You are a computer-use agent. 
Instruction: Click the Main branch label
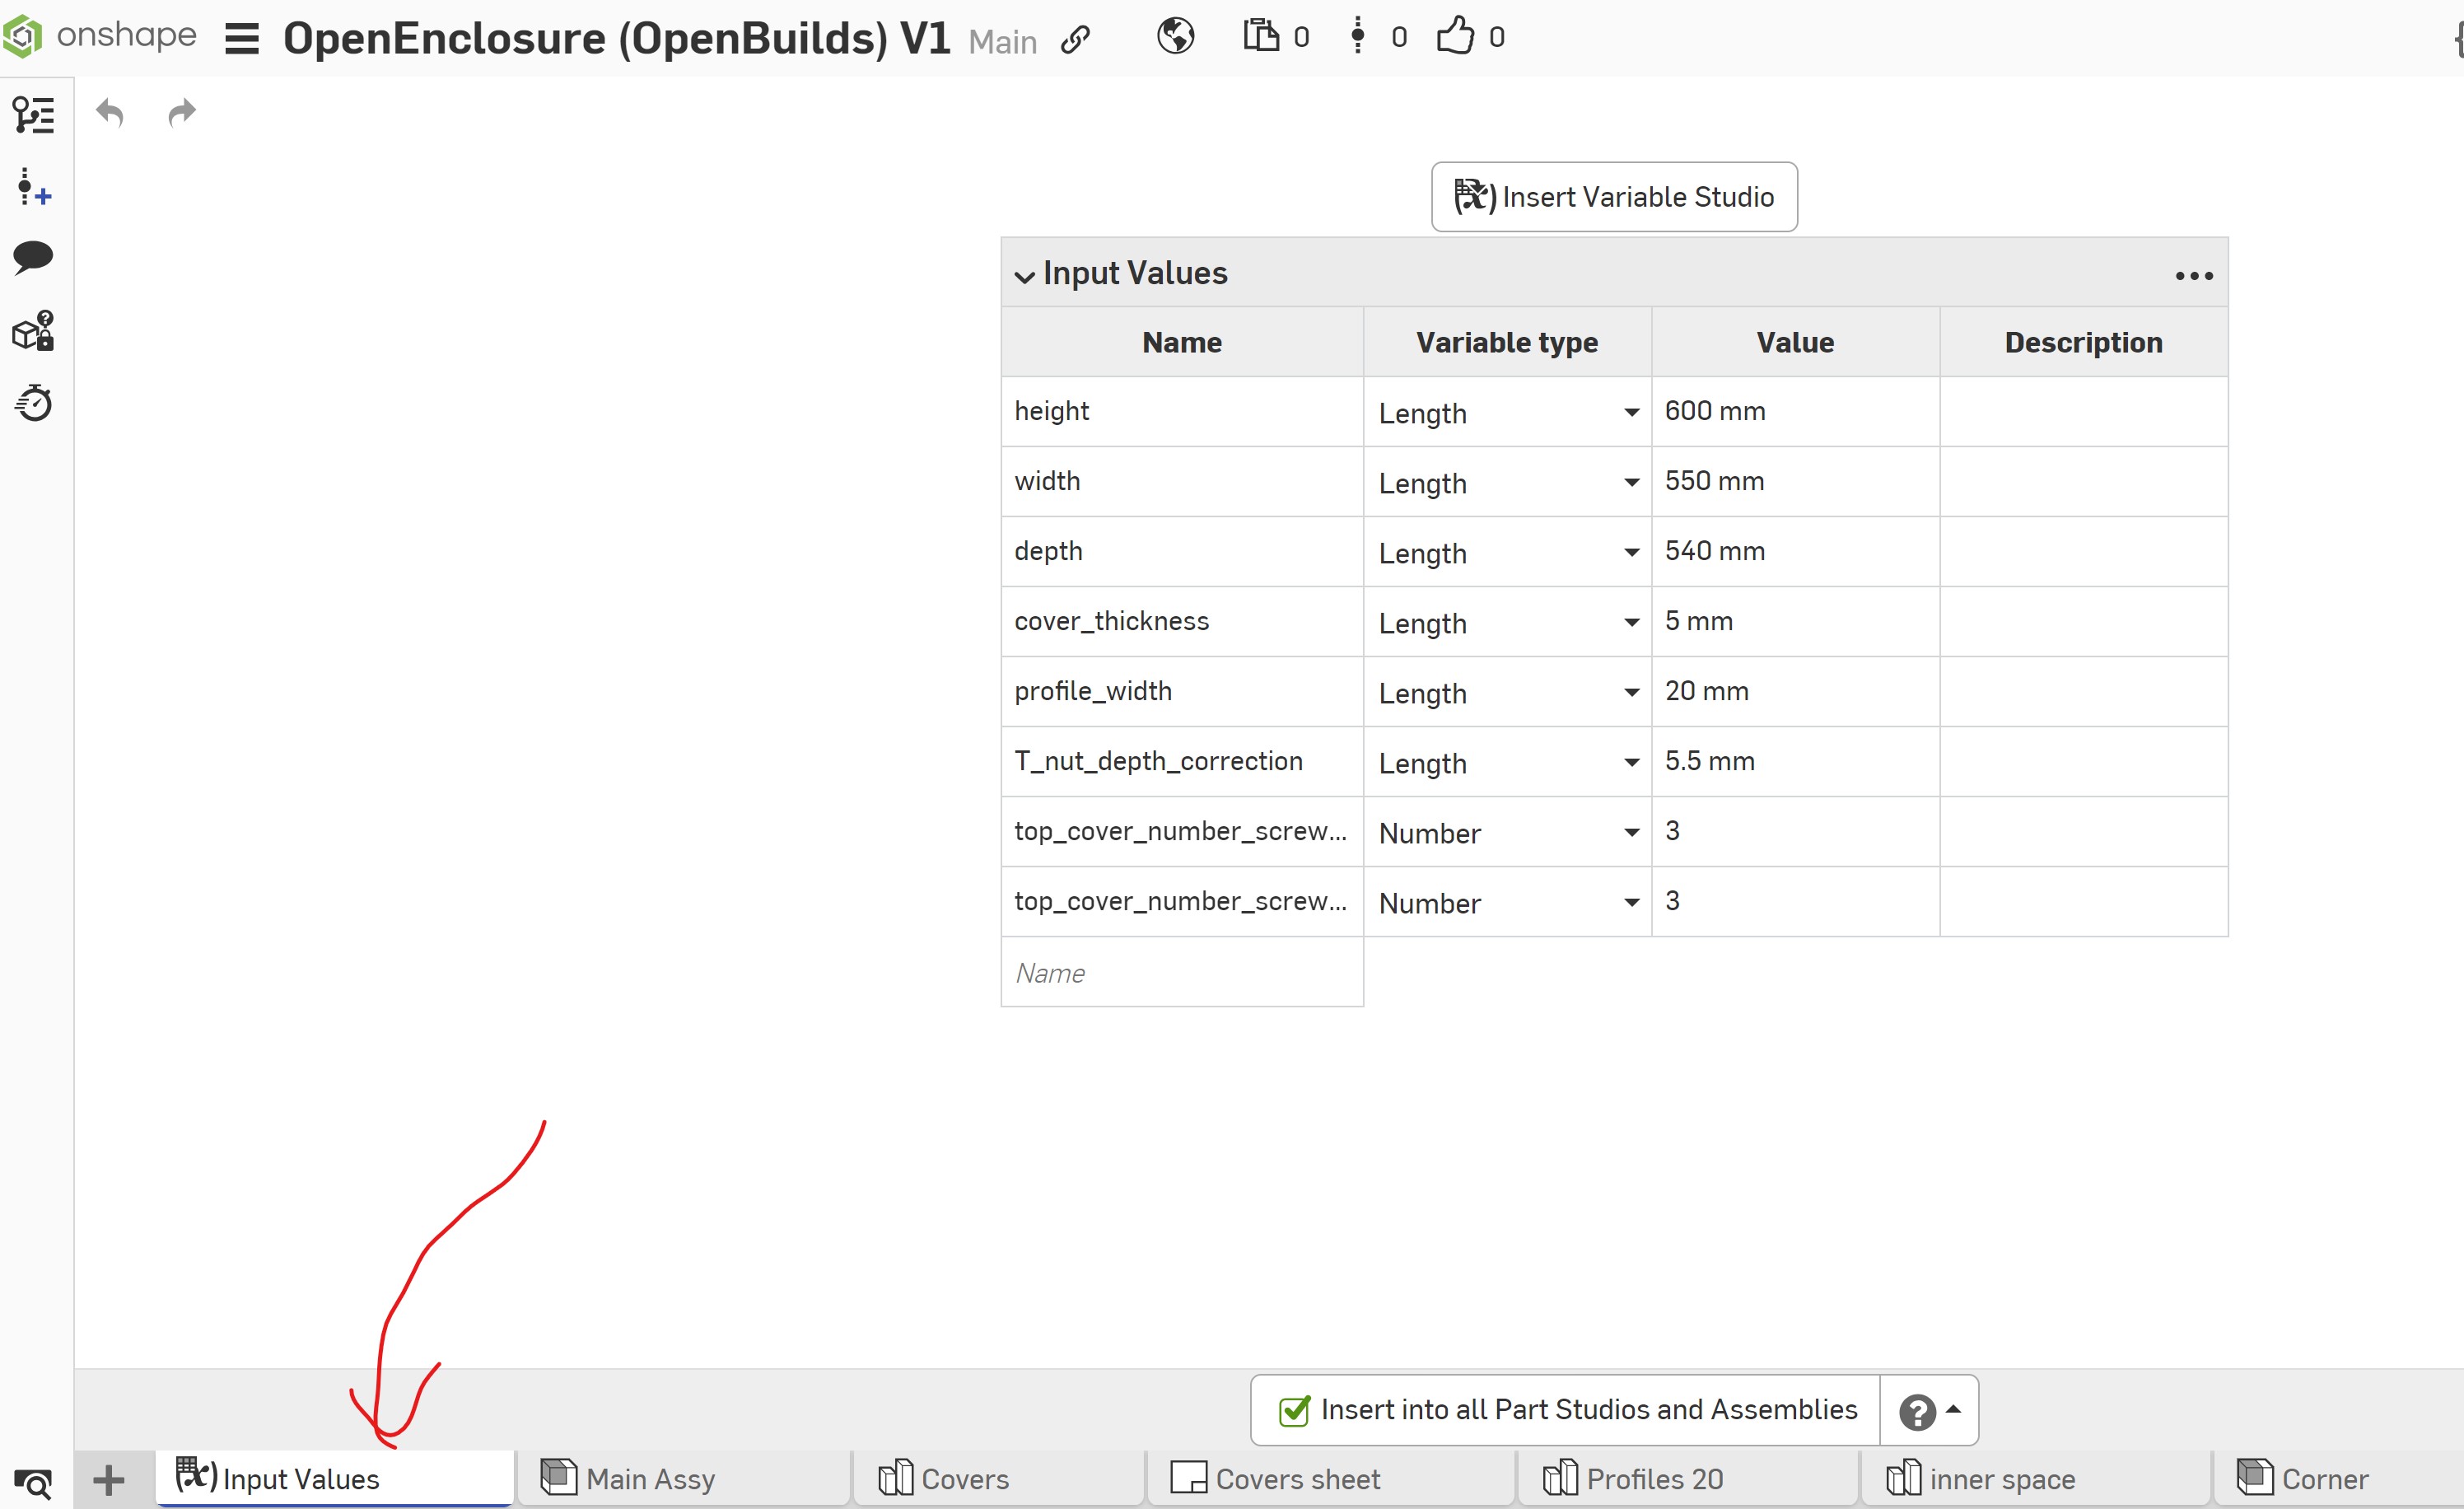point(1002,42)
